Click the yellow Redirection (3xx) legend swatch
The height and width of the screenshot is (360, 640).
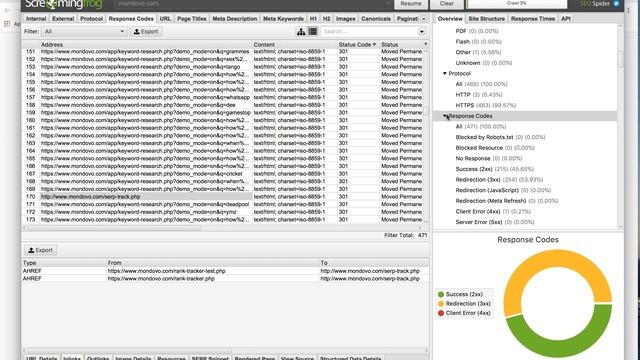(x=441, y=304)
